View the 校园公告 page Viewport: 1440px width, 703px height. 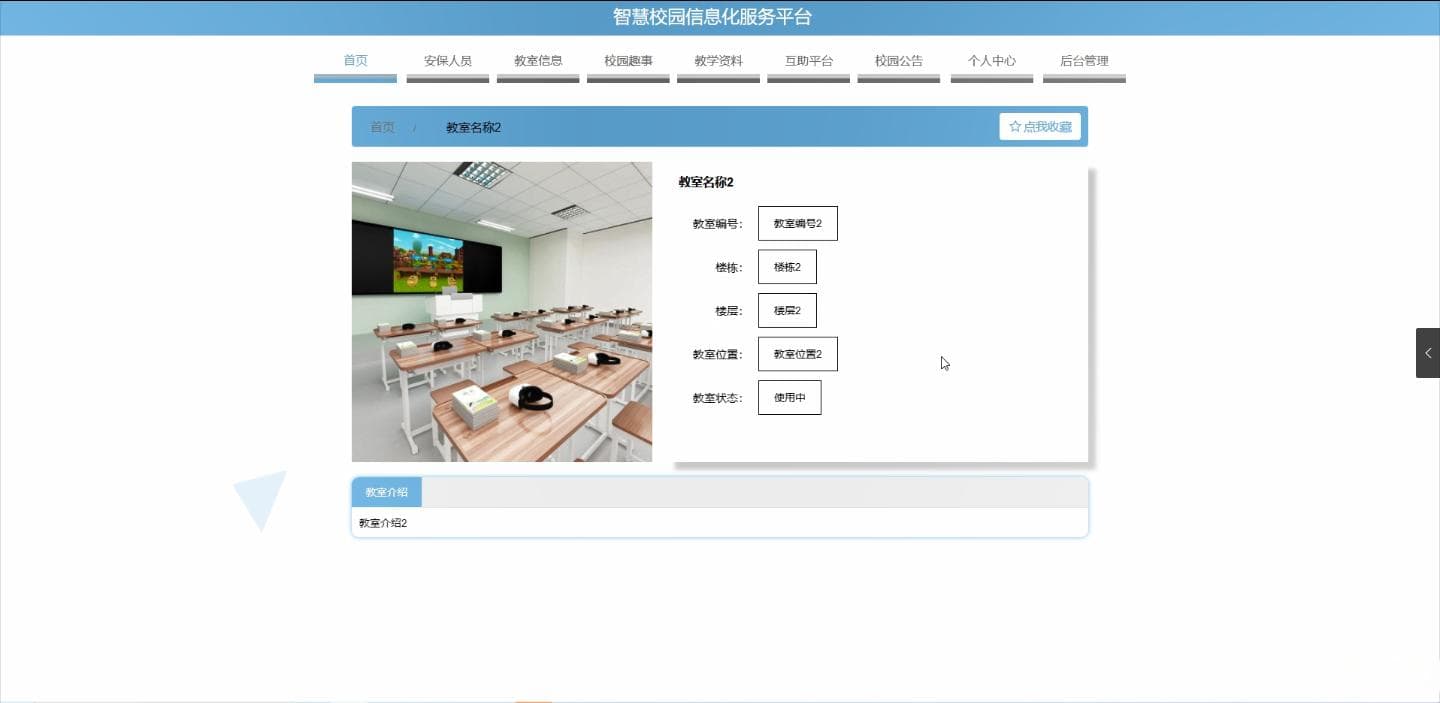(898, 61)
